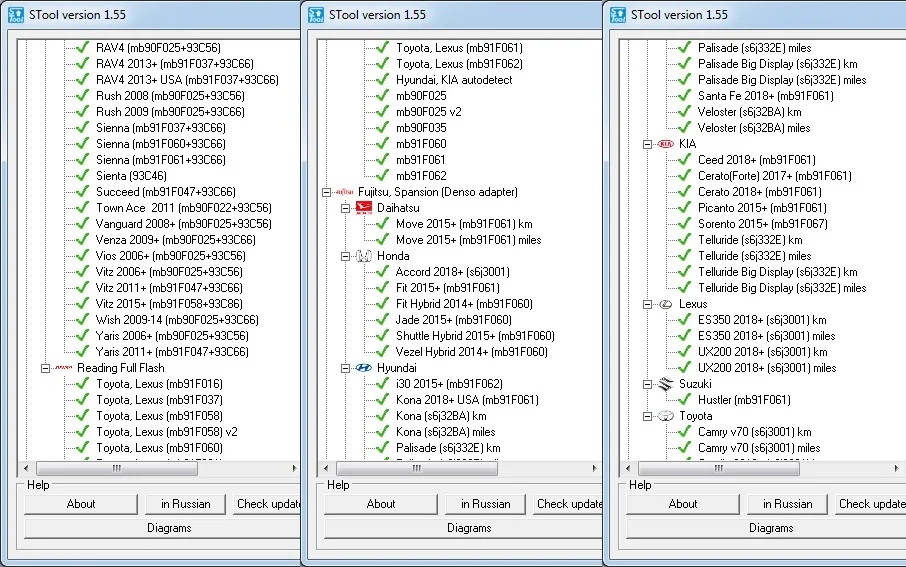Click horizontal scrollbar thumb in left window
The image size is (906, 567).
tap(117, 468)
